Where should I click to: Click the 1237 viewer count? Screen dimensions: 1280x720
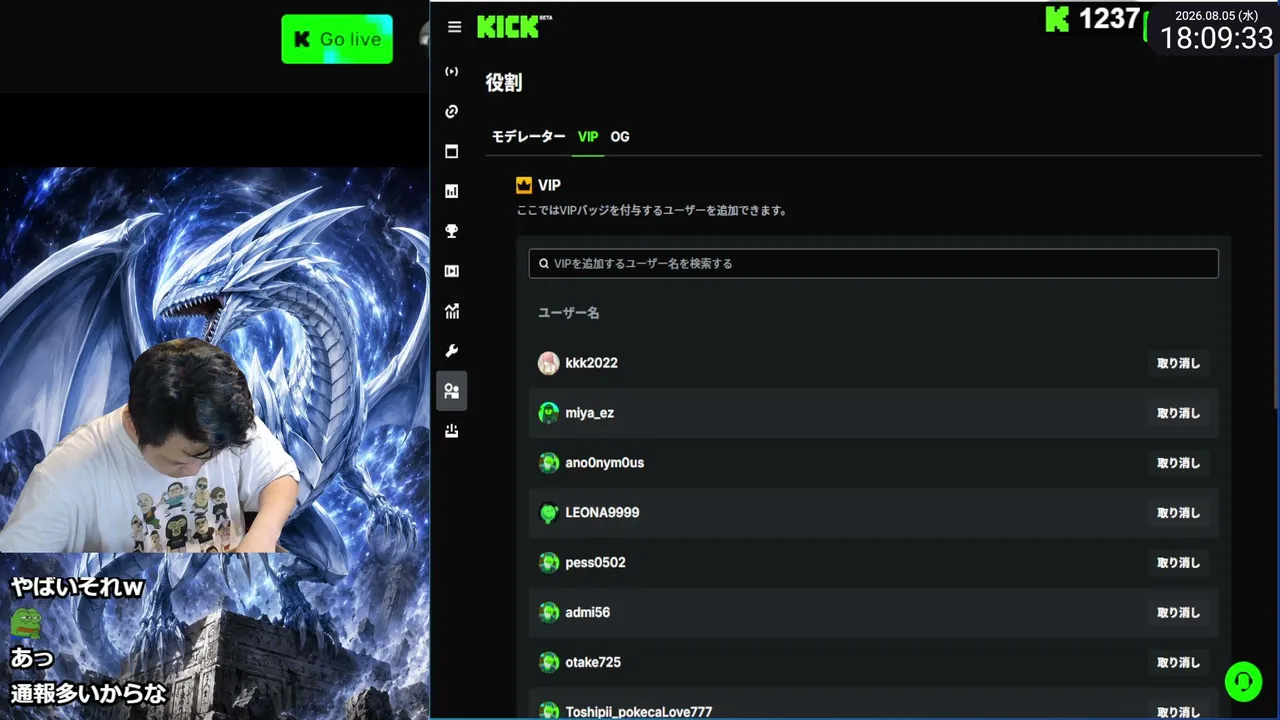(1109, 19)
